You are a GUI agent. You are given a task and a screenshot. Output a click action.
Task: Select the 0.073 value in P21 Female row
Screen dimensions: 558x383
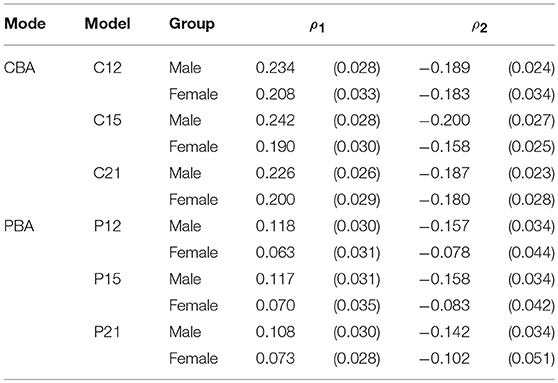click(x=275, y=358)
